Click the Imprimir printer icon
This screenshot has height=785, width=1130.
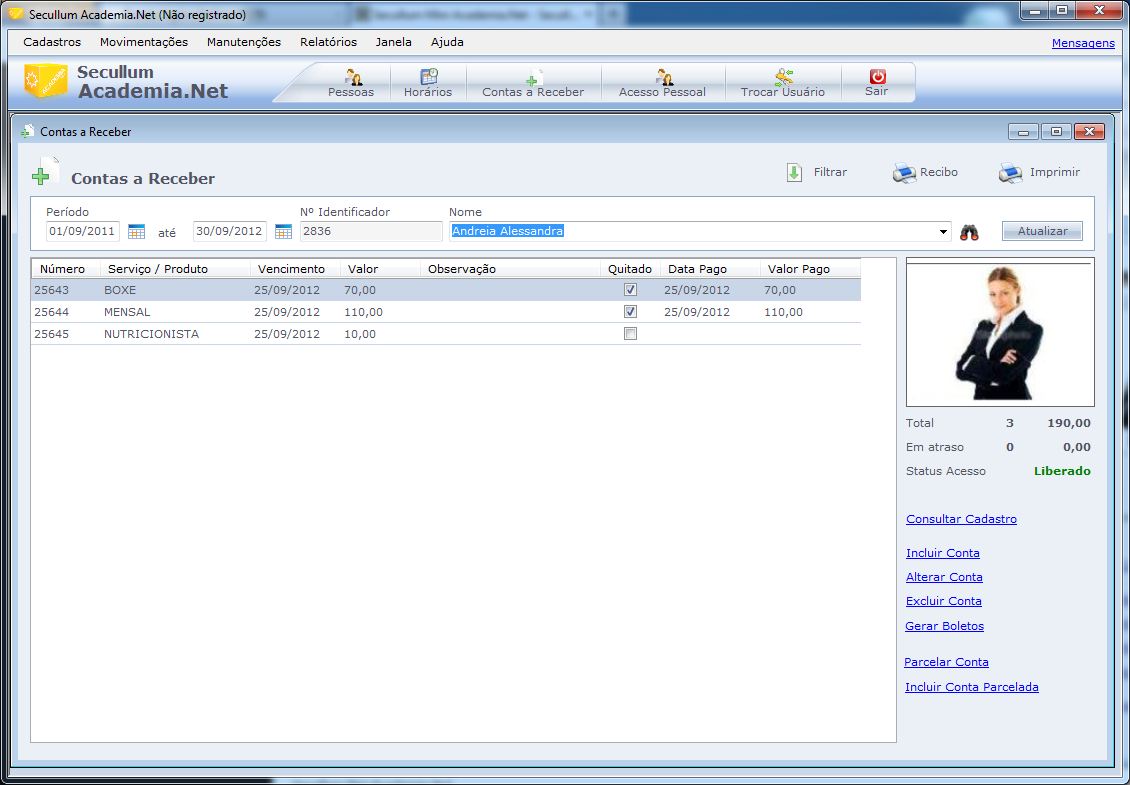click(1010, 173)
